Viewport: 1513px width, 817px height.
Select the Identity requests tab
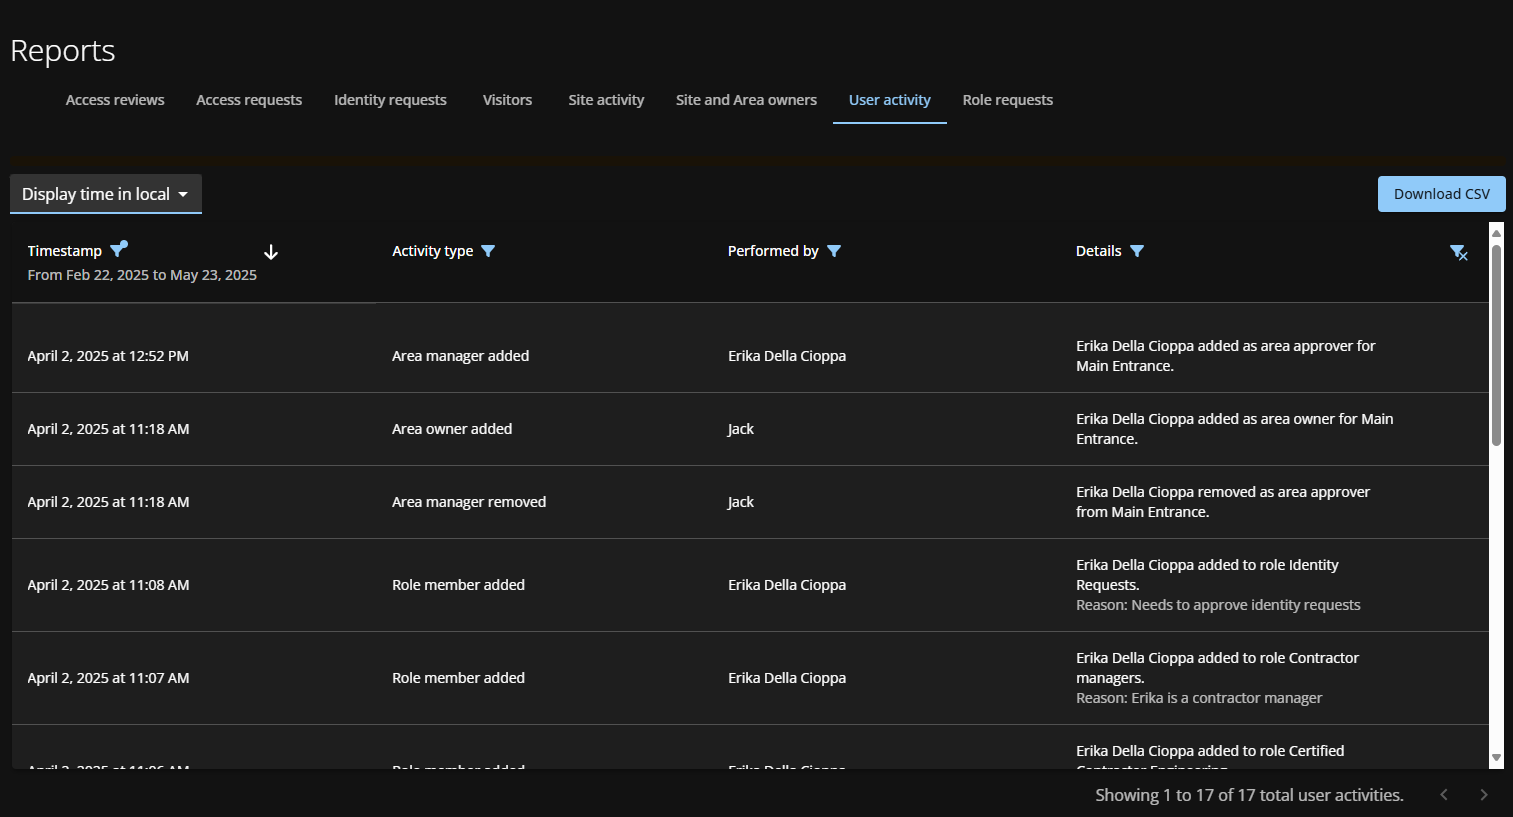click(390, 100)
